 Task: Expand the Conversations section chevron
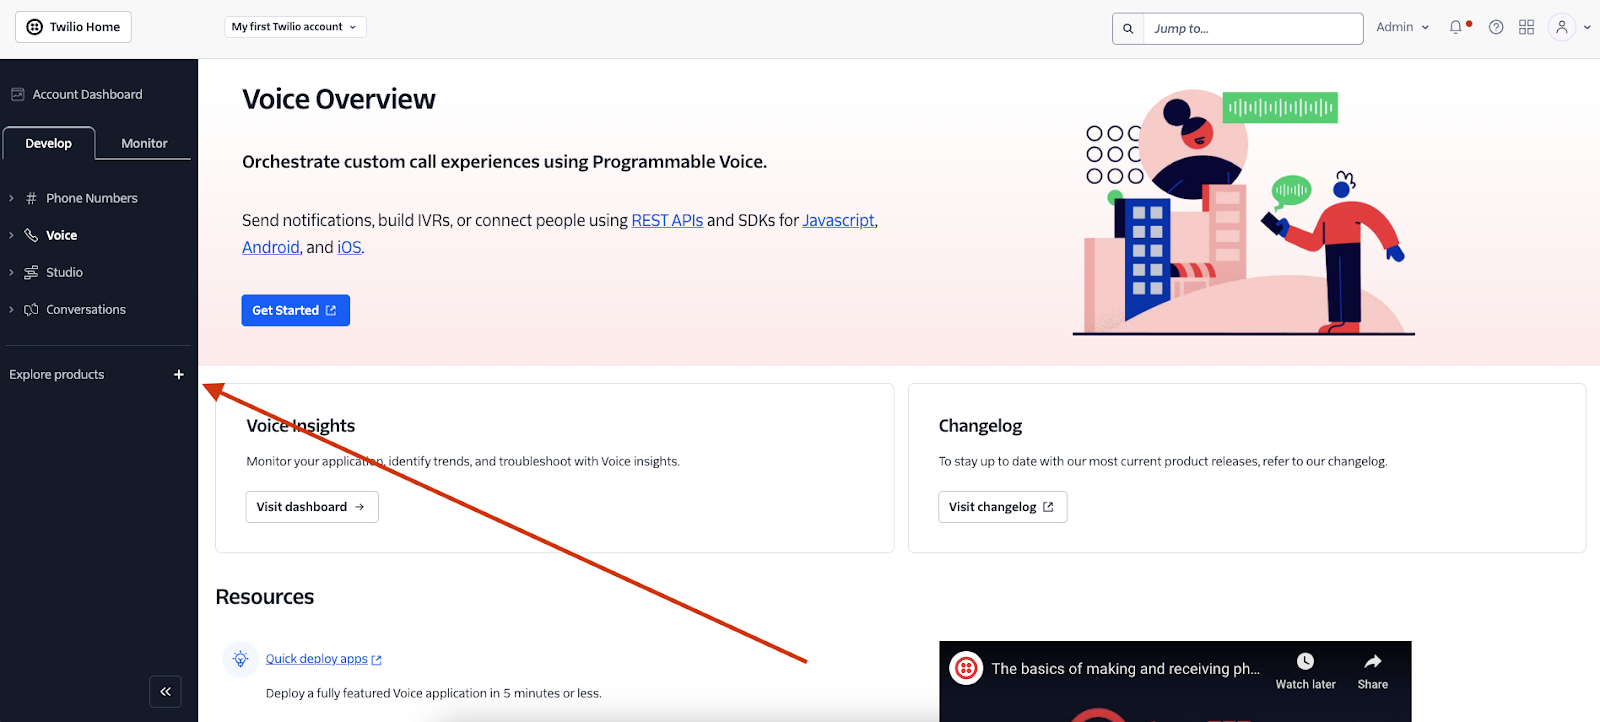point(12,309)
